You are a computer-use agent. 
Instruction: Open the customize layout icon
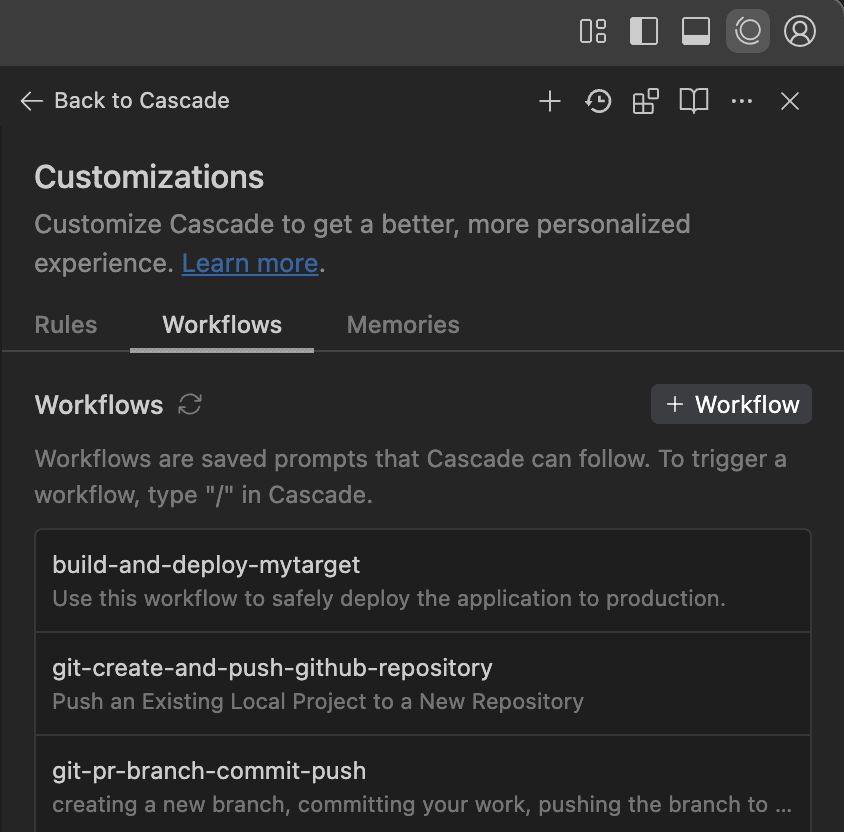pyautogui.click(x=593, y=31)
